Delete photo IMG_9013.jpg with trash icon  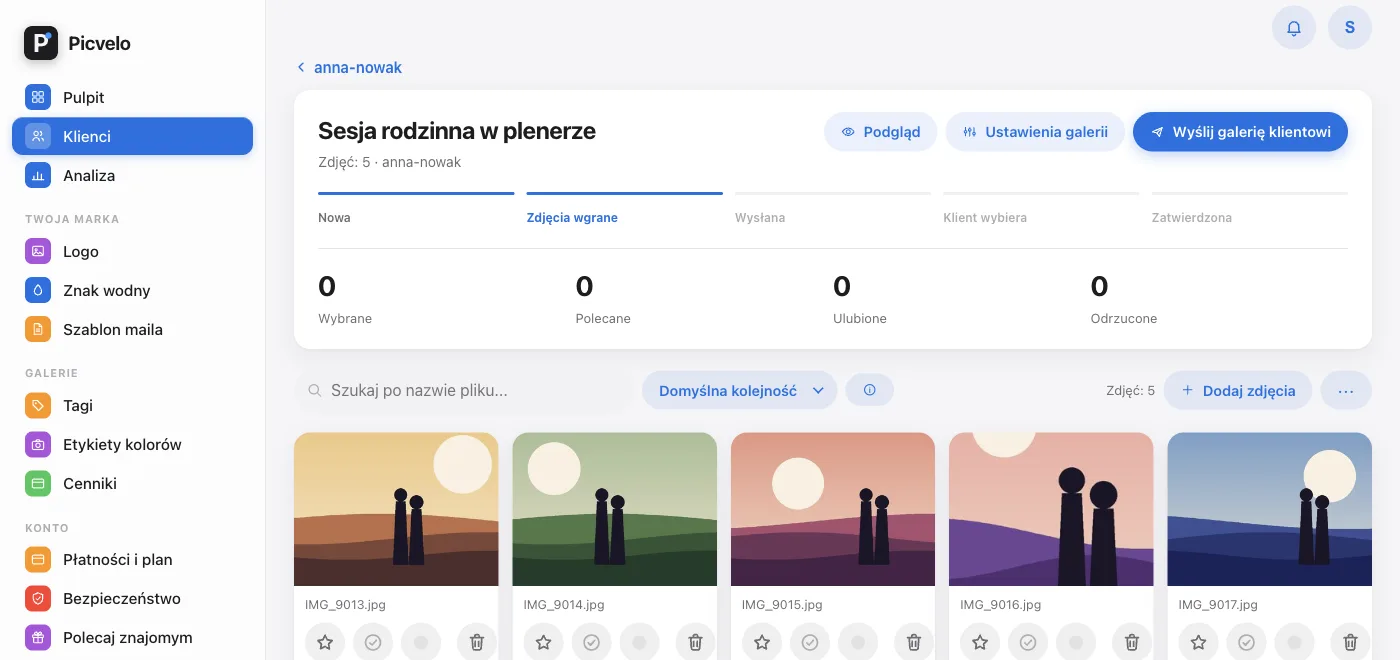coord(477,642)
